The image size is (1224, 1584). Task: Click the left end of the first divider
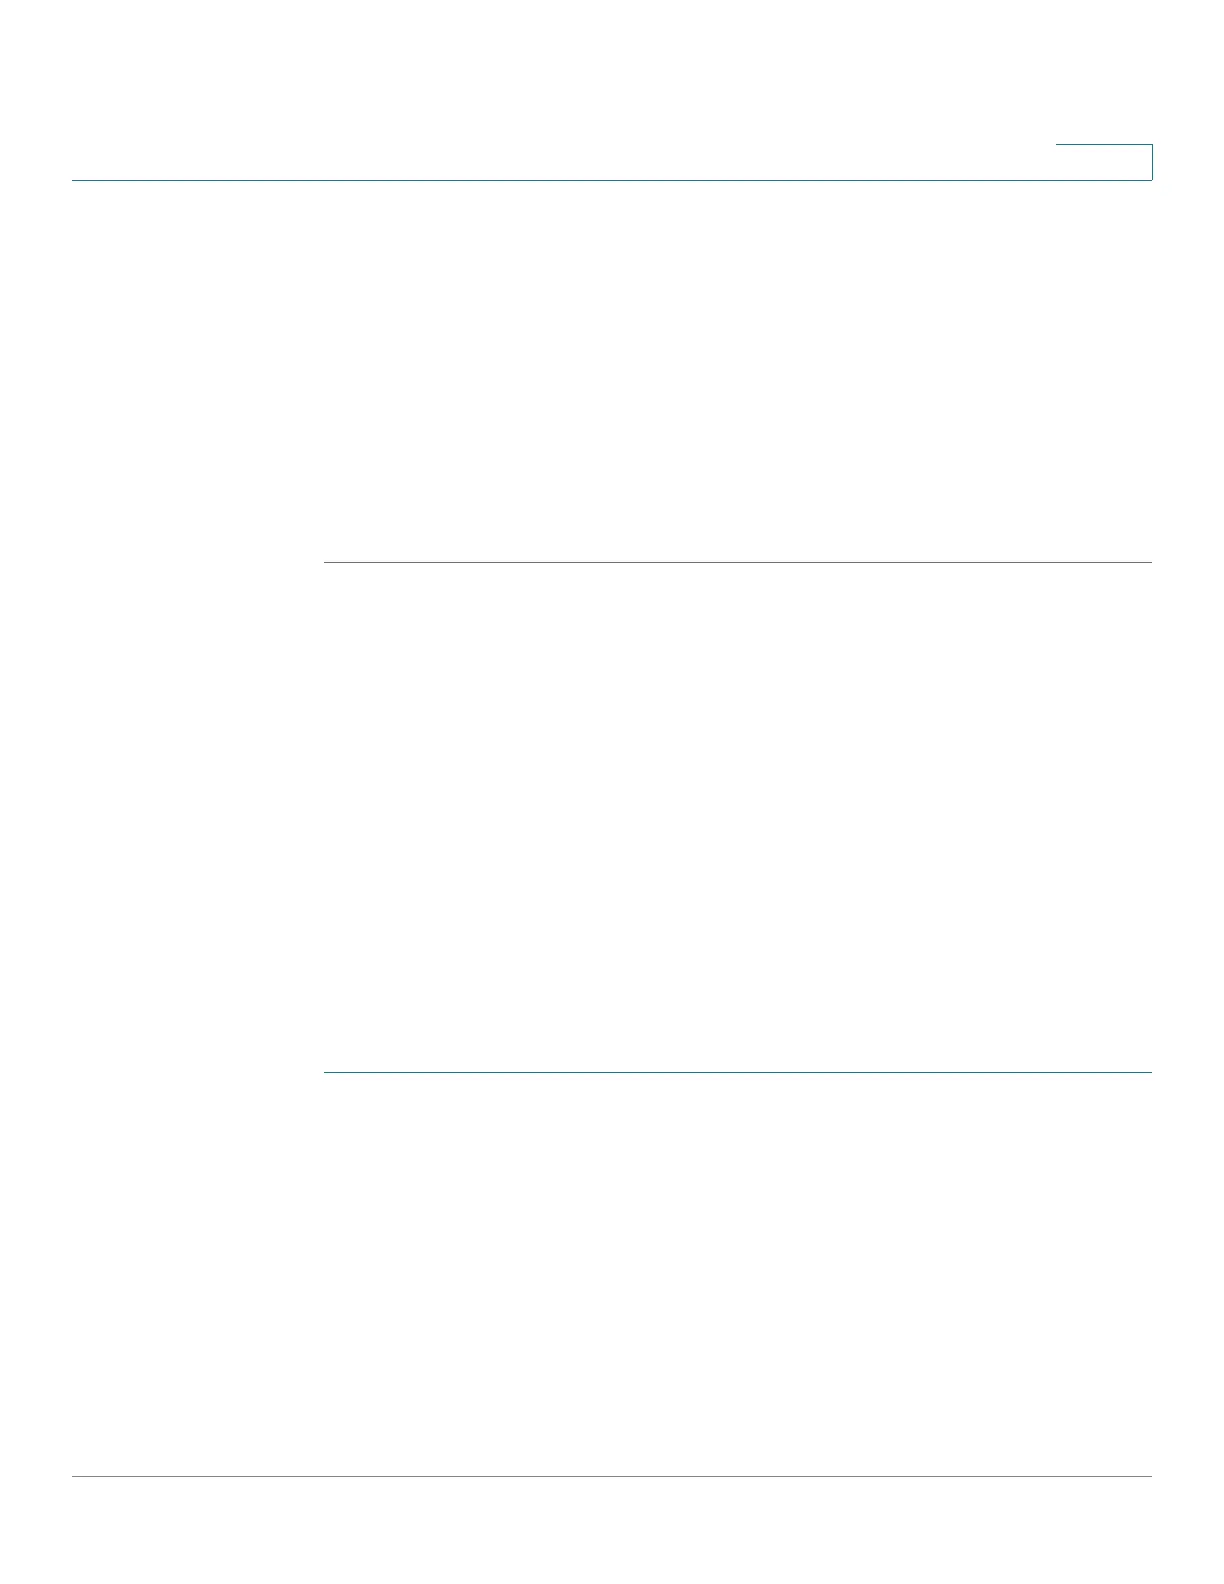(x=329, y=563)
